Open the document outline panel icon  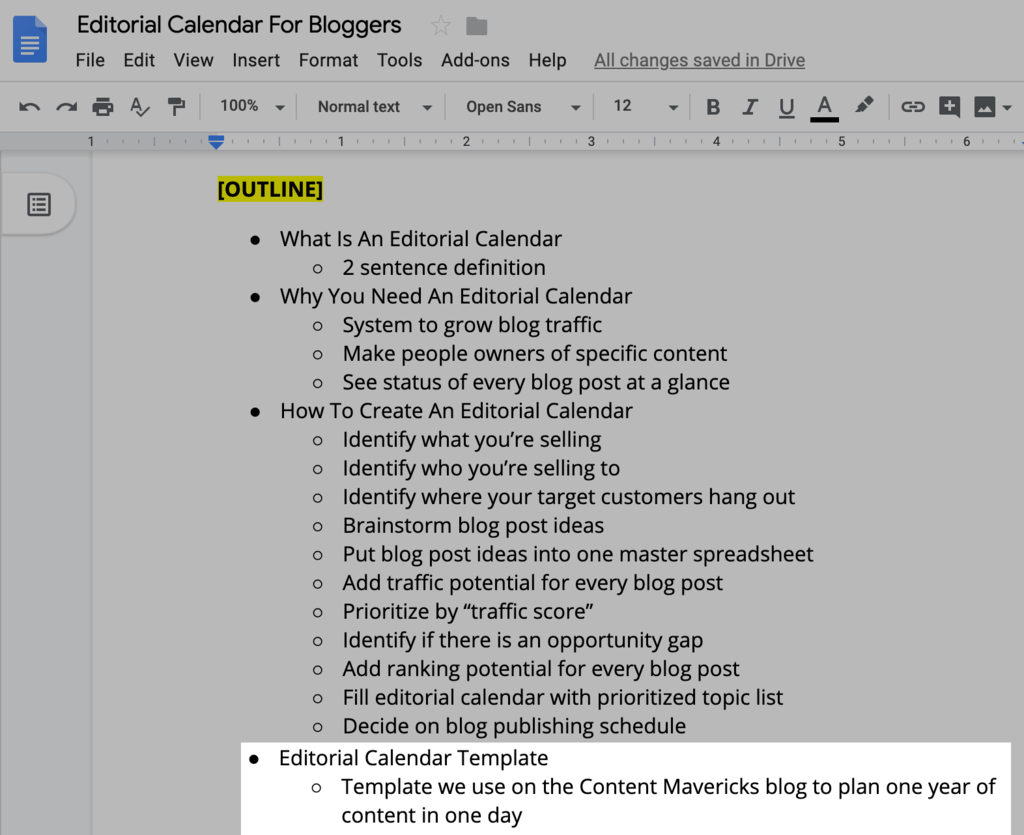tap(39, 204)
